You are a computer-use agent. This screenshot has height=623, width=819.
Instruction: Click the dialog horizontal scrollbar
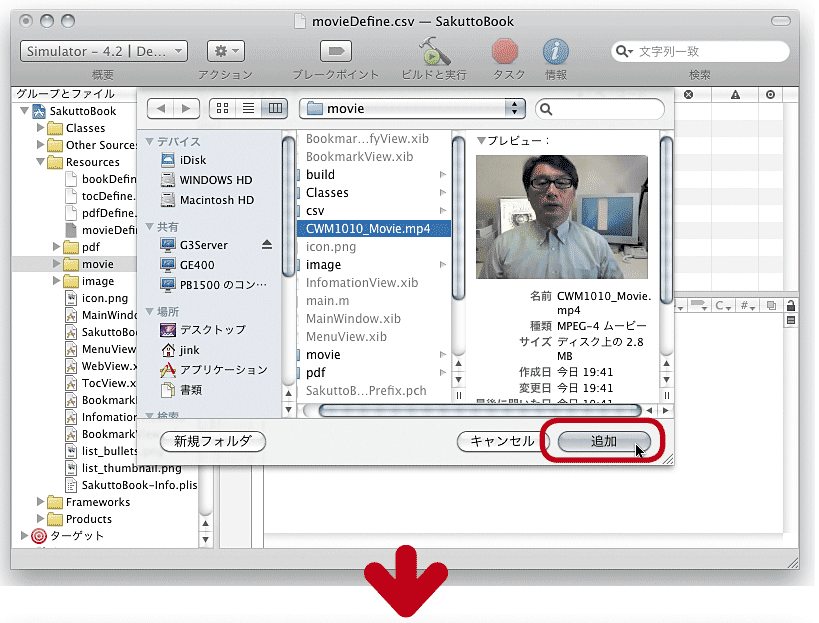(480, 410)
